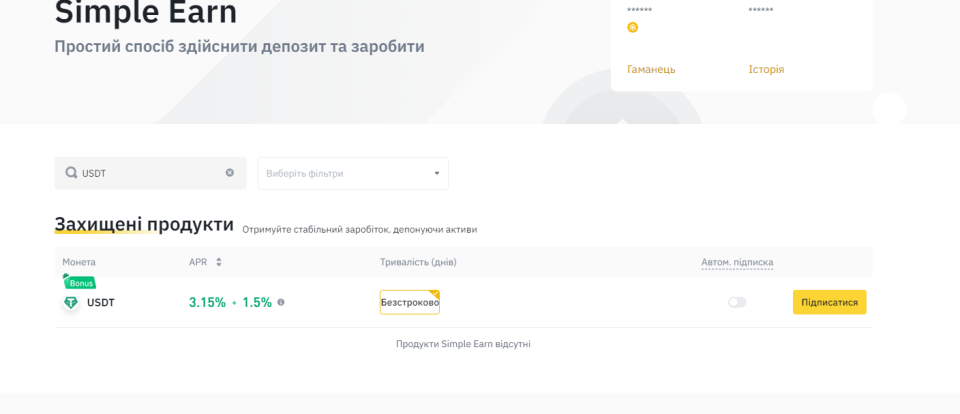Click the "Монета" column header

coord(79,262)
